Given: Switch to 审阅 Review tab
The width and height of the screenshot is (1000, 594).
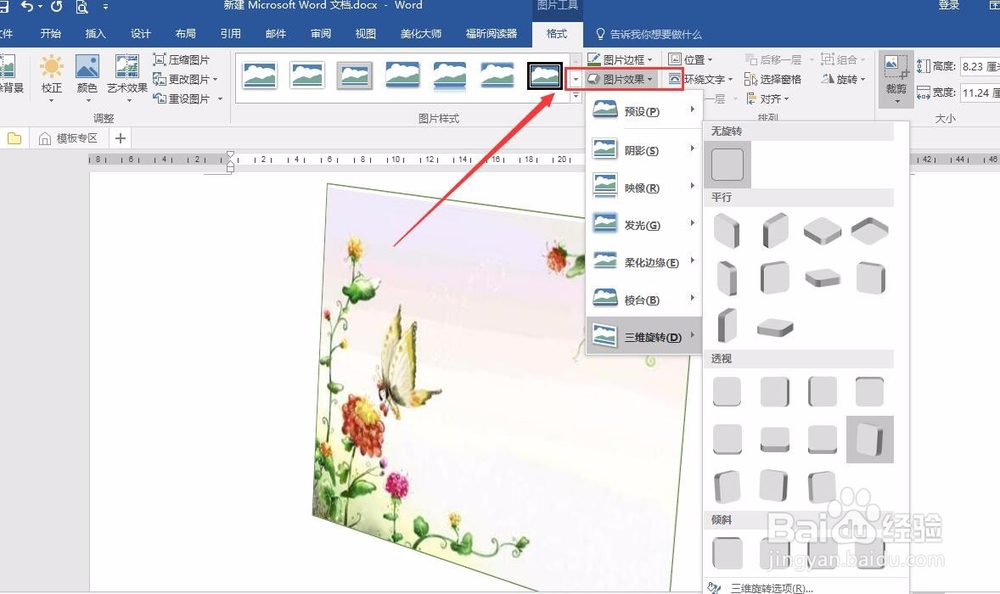Looking at the screenshot, I should (x=321, y=33).
